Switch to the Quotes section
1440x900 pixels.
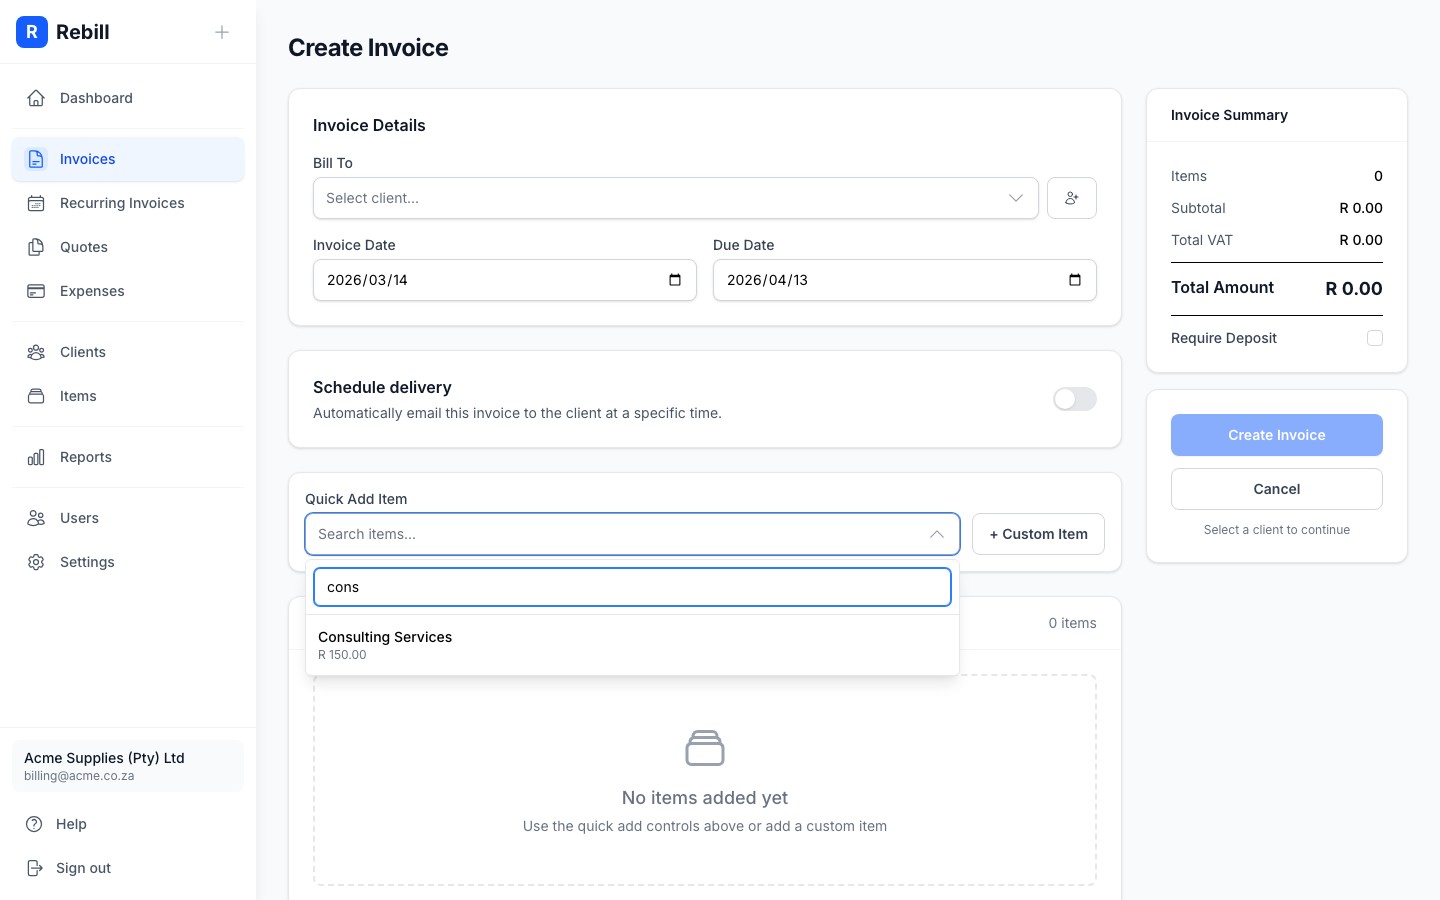tap(83, 247)
